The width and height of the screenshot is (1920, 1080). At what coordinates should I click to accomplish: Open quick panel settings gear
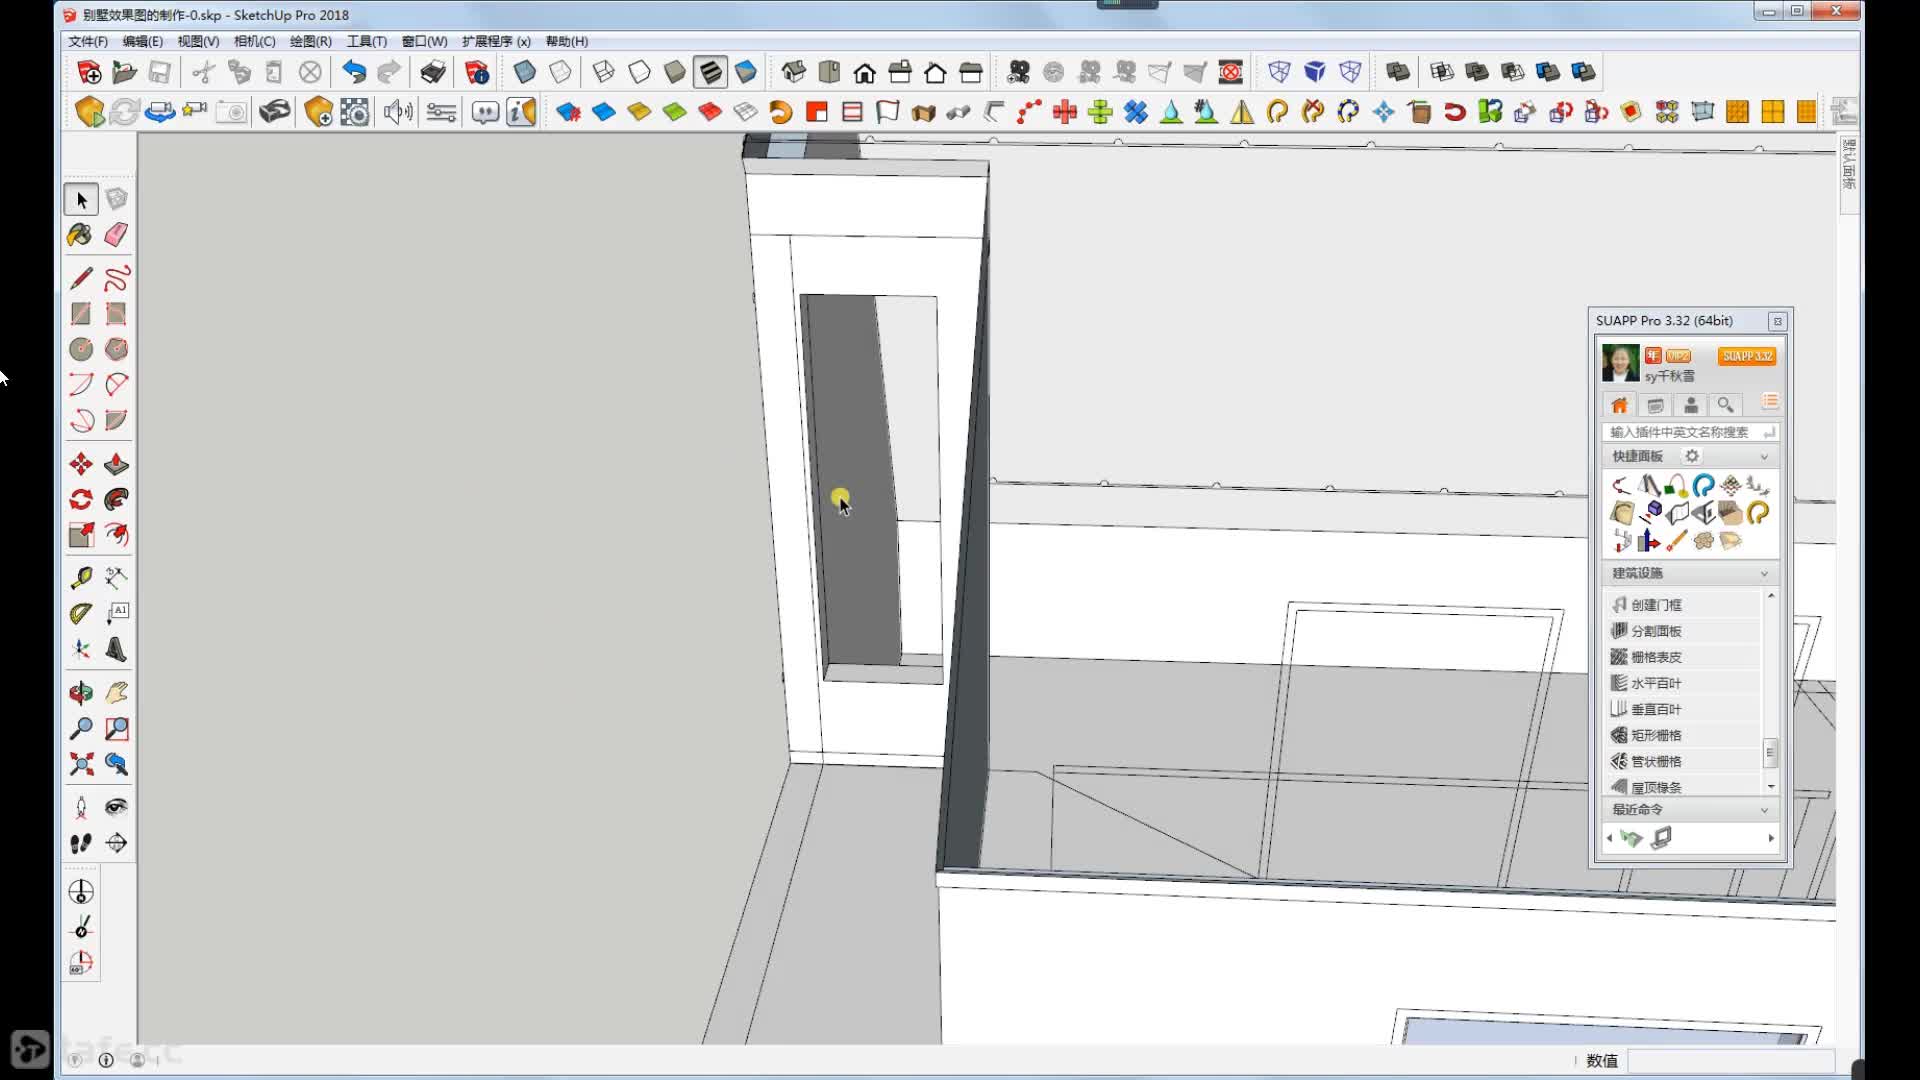(x=1692, y=456)
